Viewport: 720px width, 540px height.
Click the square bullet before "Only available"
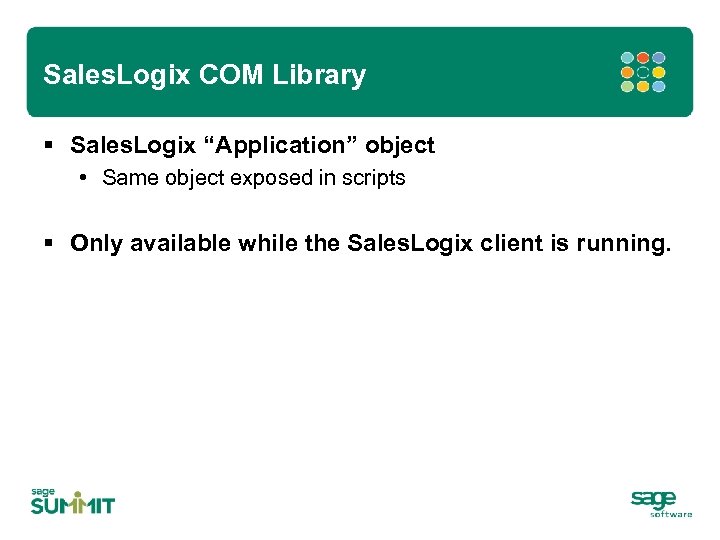click(49, 244)
